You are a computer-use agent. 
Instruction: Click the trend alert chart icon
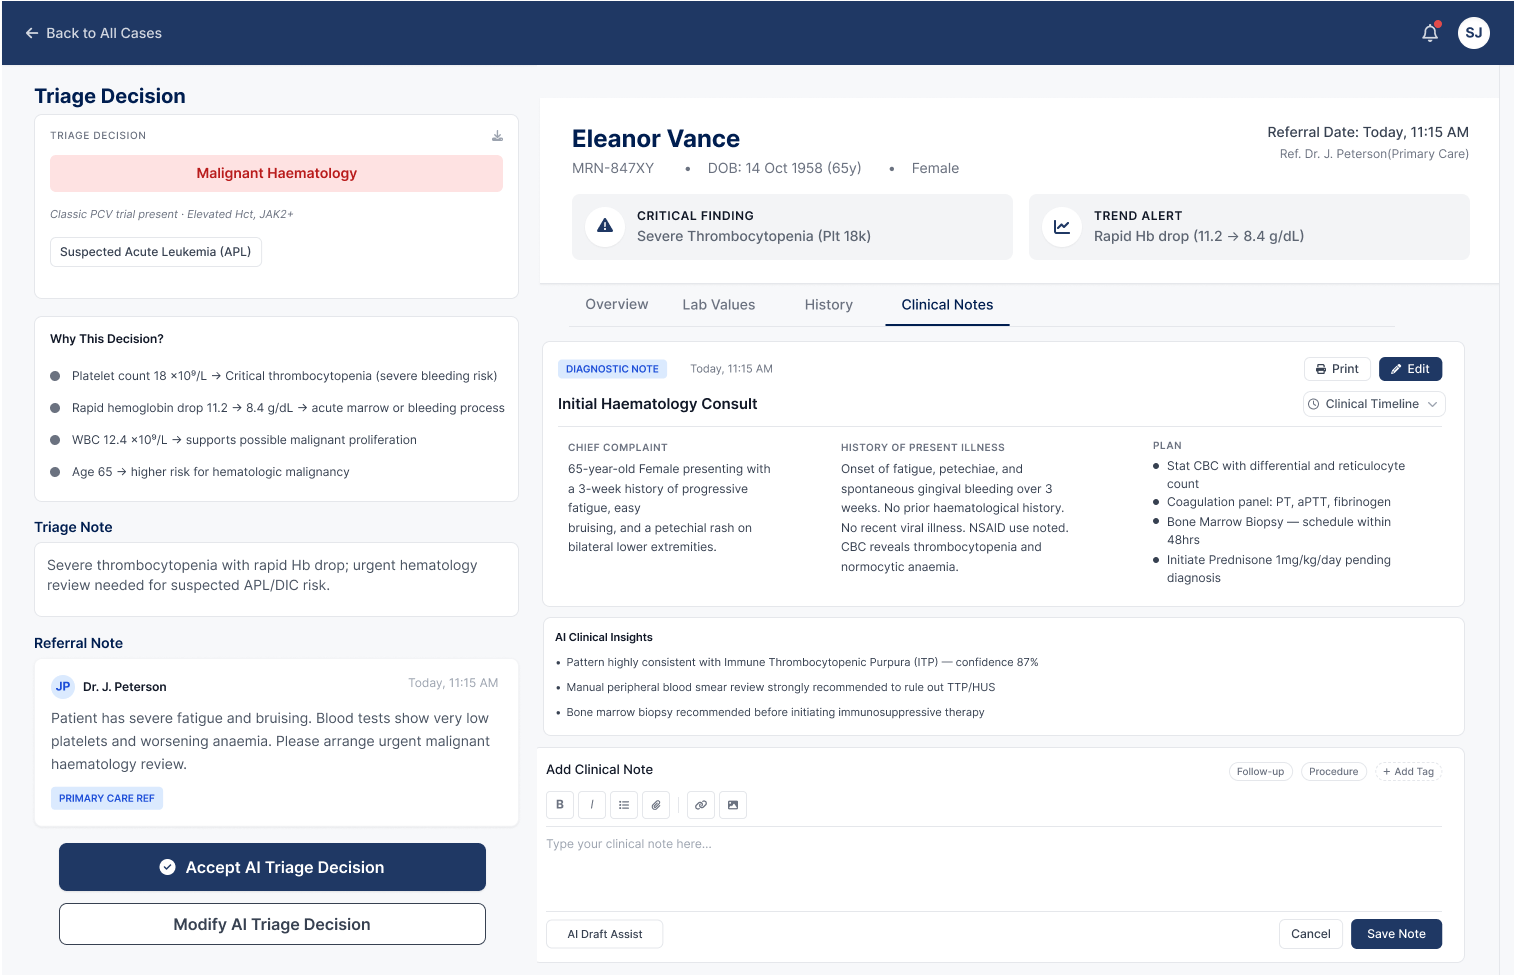[1062, 226]
